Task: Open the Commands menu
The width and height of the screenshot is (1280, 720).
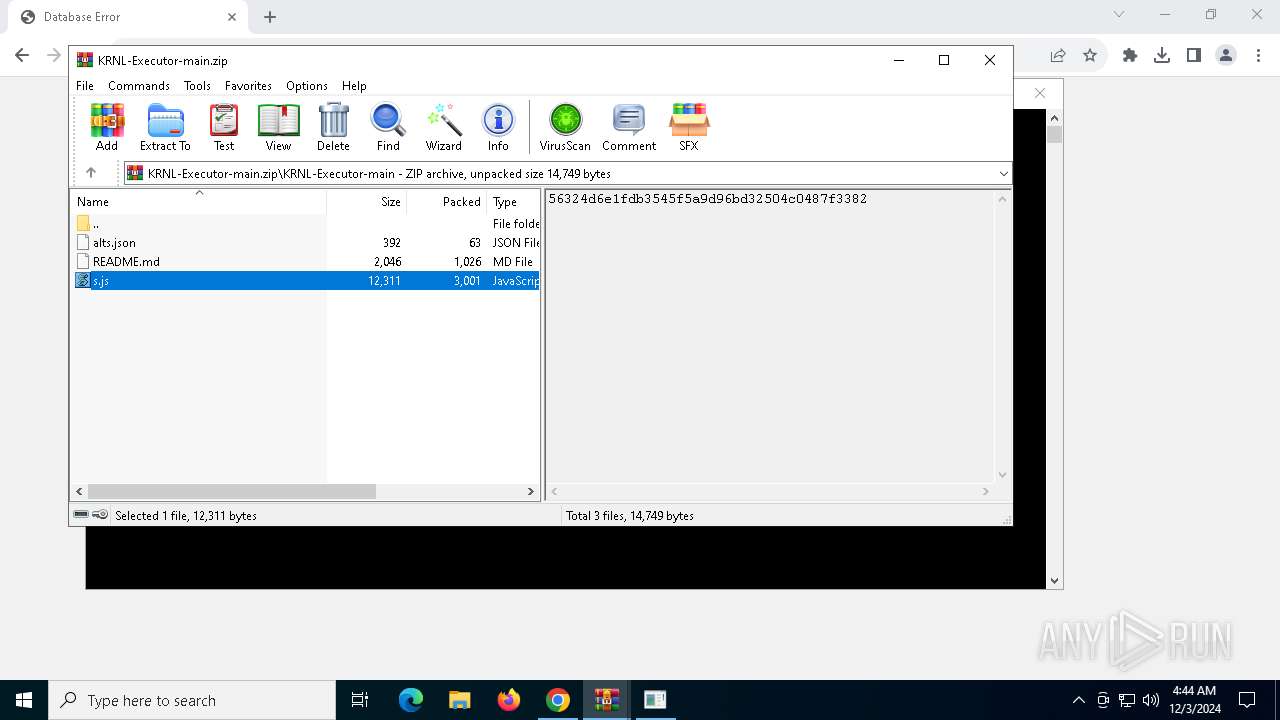Action: click(139, 86)
